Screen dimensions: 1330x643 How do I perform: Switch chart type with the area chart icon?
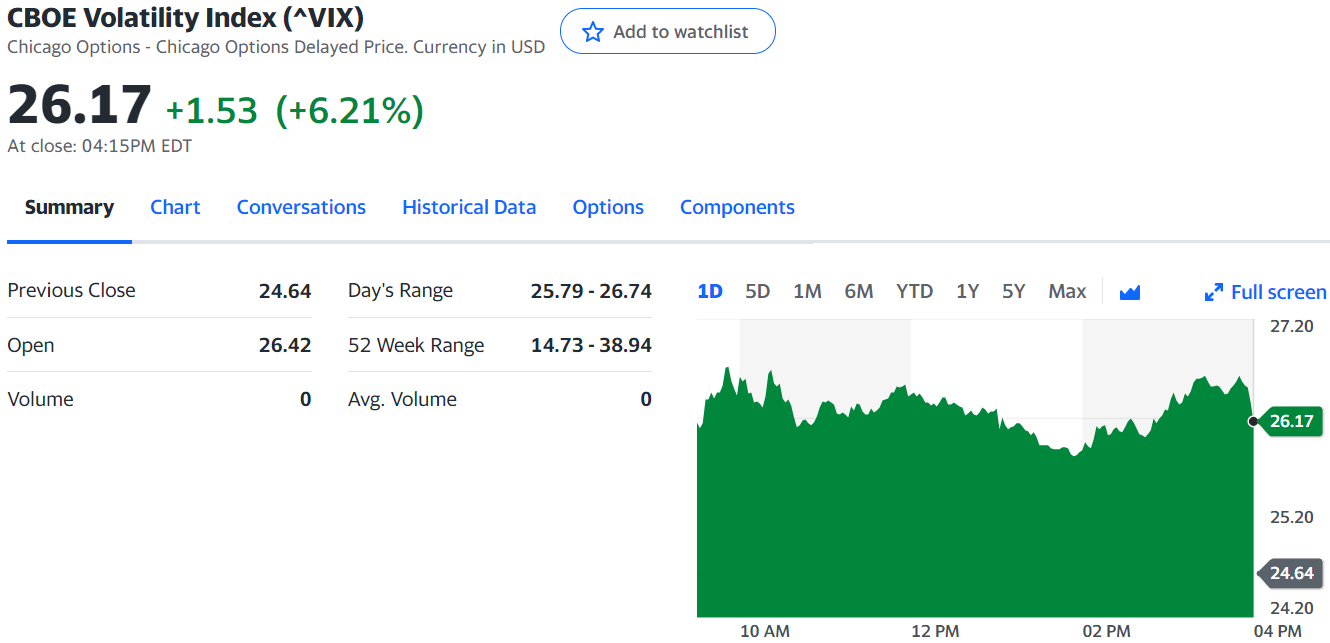[x=1130, y=292]
